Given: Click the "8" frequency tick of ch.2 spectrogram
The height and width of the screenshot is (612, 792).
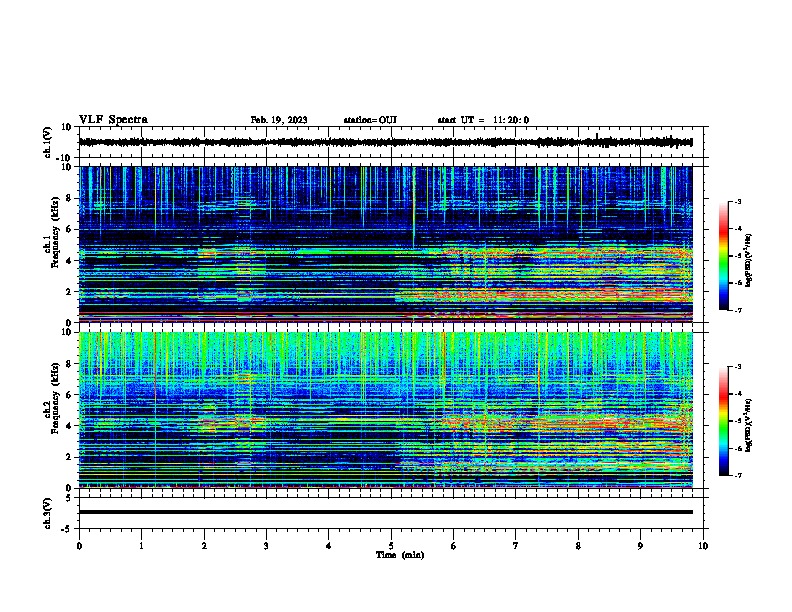Looking at the screenshot, I should [x=69, y=364].
